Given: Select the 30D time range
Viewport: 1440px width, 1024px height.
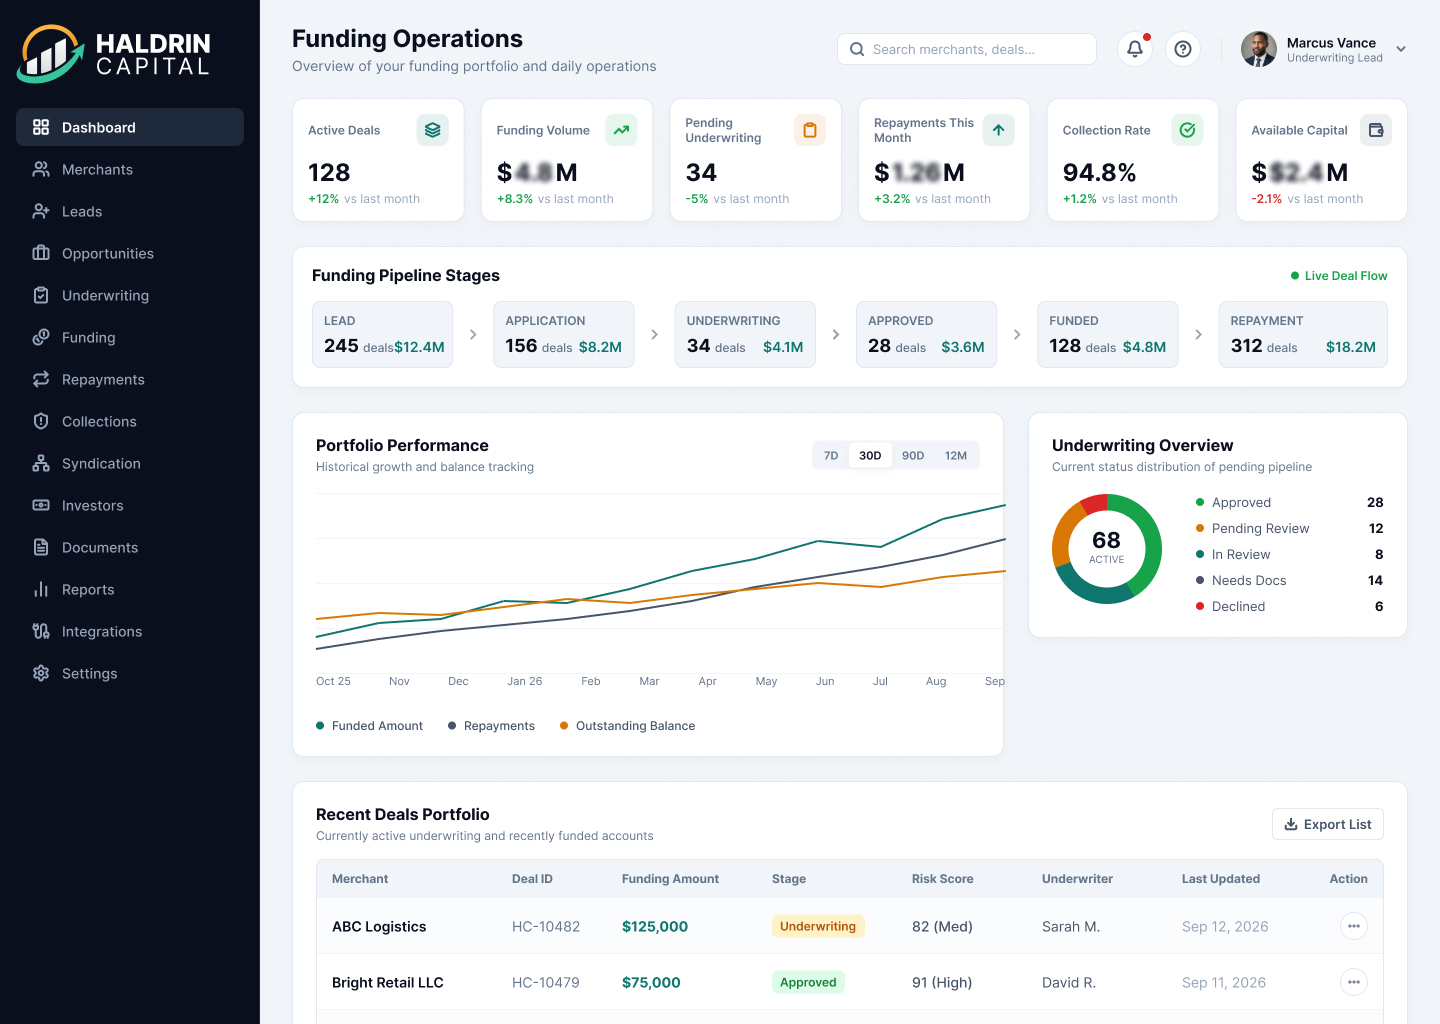Looking at the screenshot, I should point(870,455).
